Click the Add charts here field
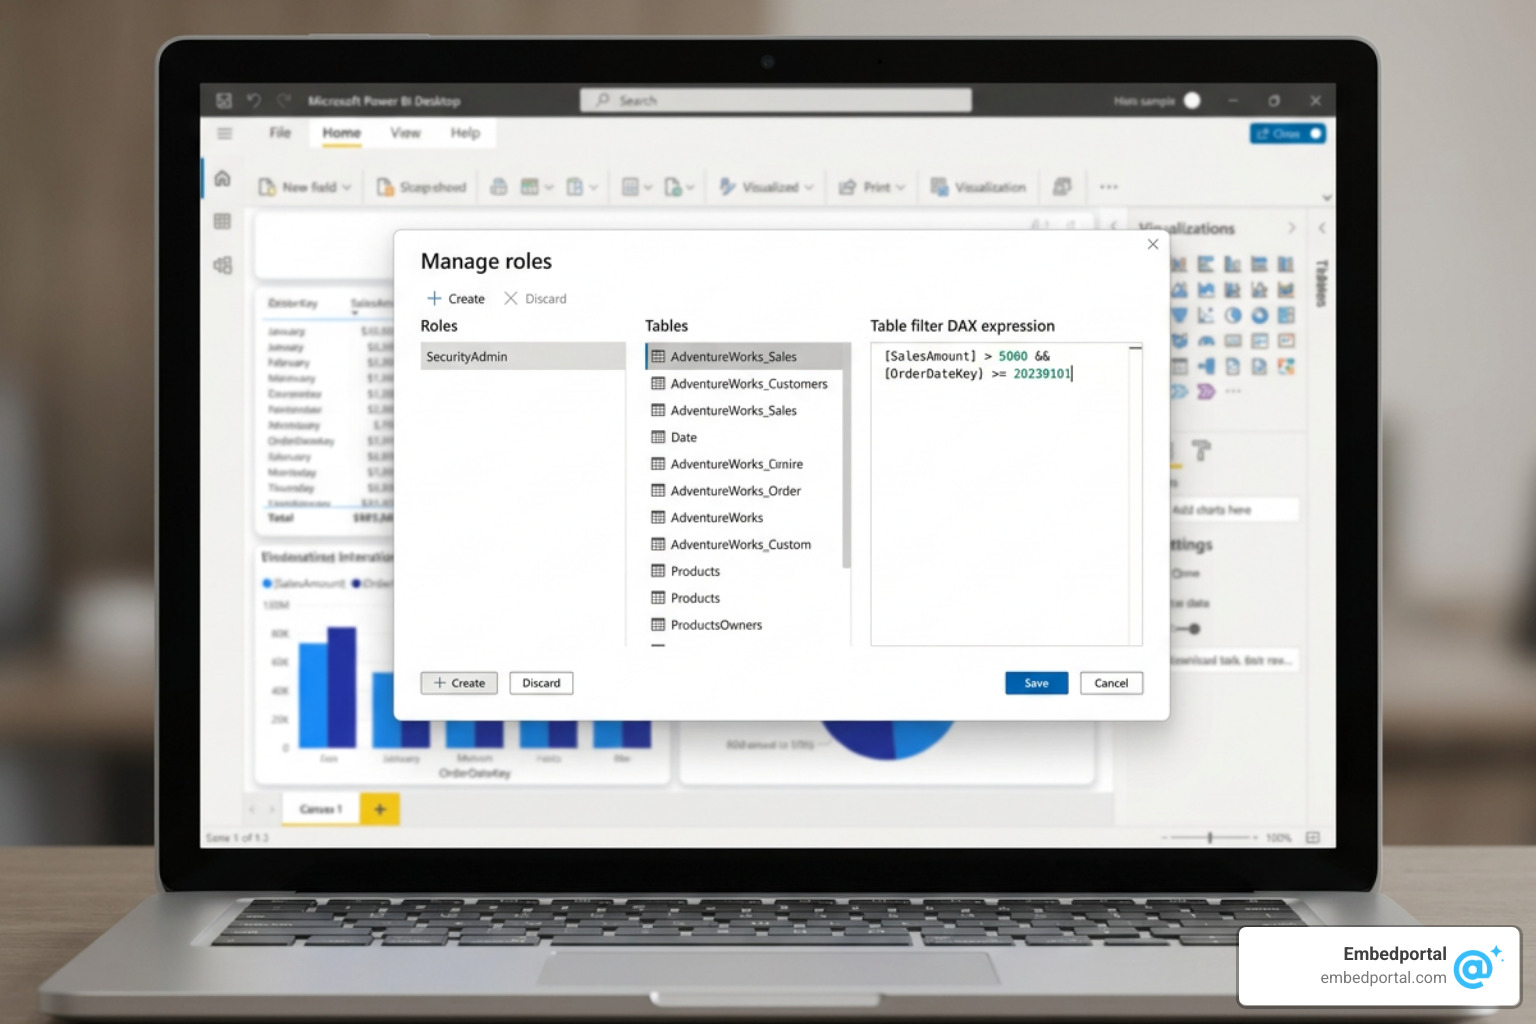This screenshot has width=1536, height=1024. 1234,510
